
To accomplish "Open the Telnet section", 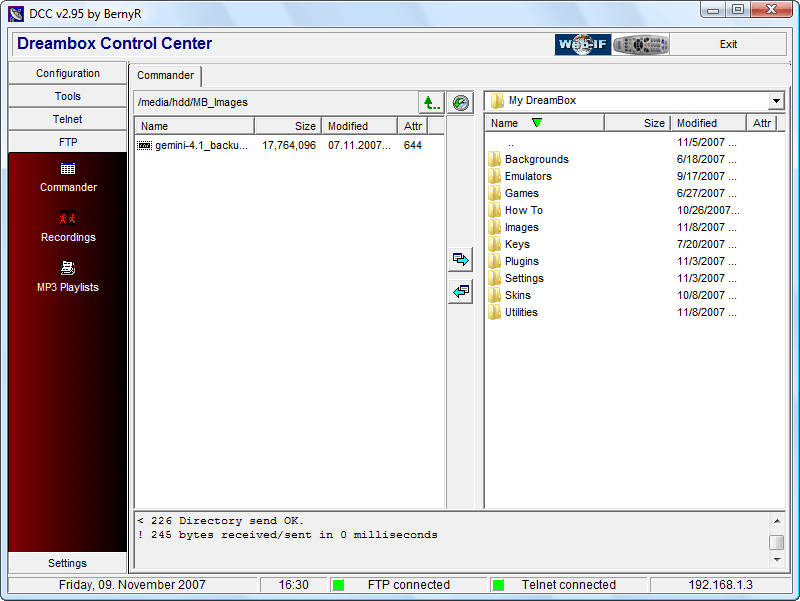I will 68,119.
